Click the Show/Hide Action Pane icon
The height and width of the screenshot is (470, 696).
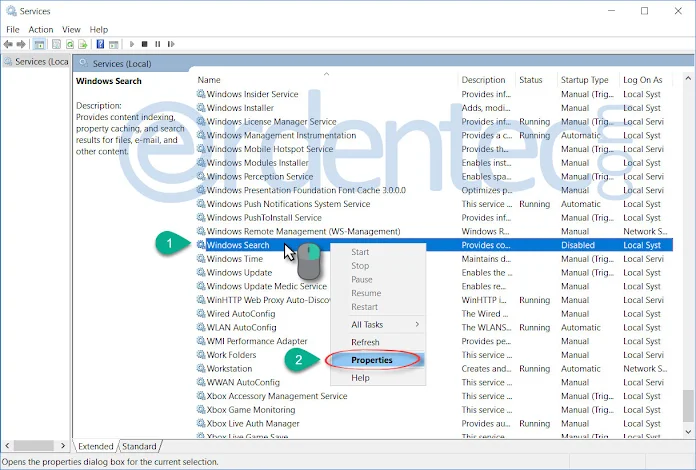(114, 44)
